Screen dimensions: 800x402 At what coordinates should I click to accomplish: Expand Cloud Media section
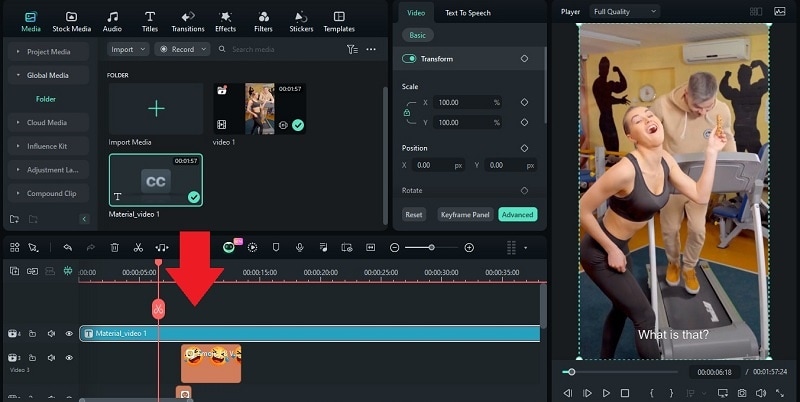(x=48, y=122)
